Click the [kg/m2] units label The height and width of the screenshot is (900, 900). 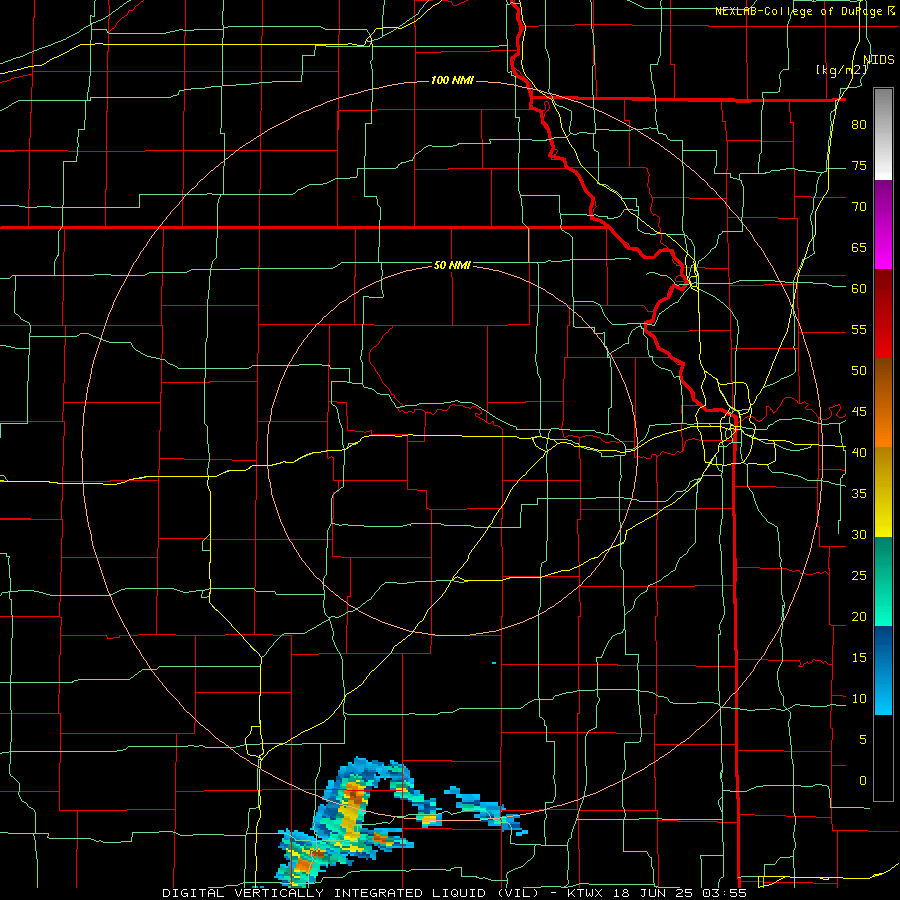pos(842,70)
